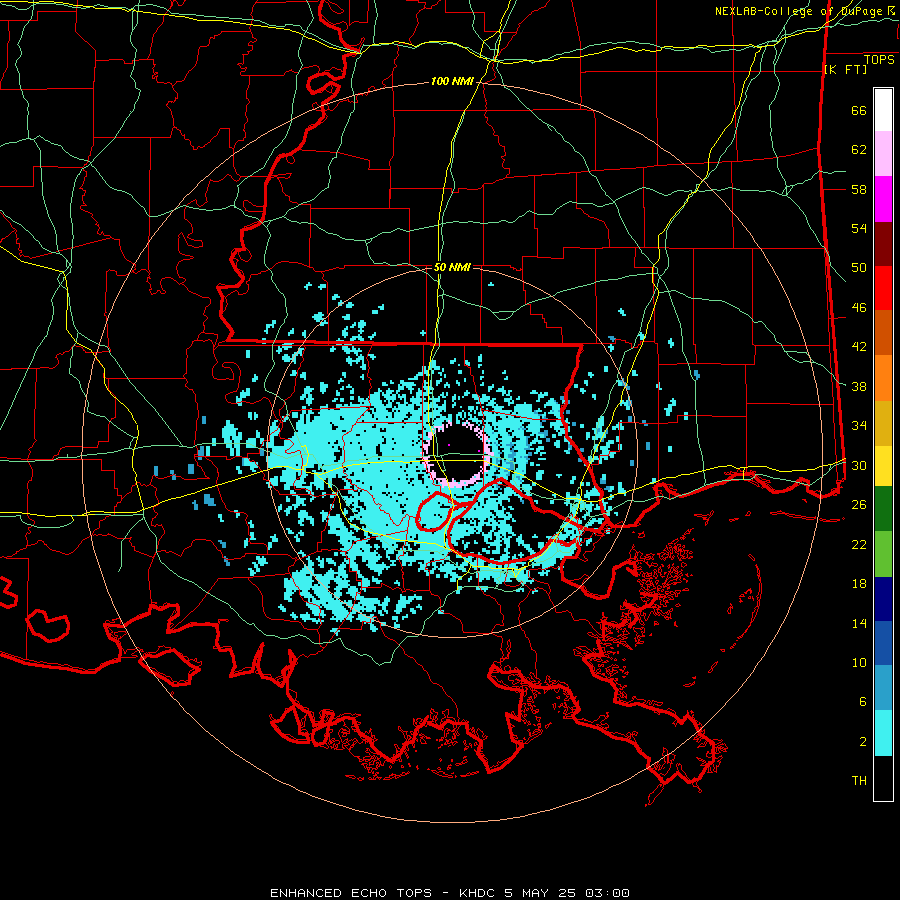
Task: Select the medium blue 18 kft swatch
Action: click(x=883, y=643)
